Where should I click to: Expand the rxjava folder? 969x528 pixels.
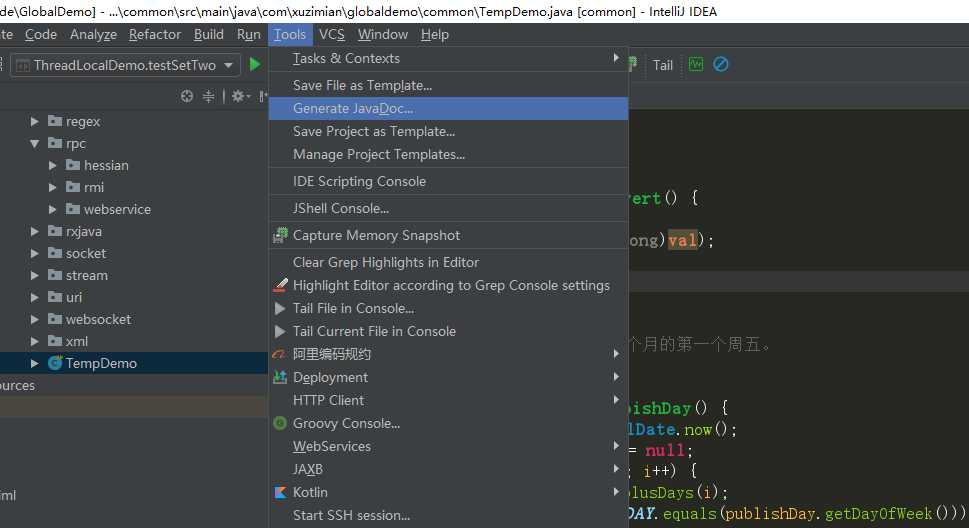35,231
